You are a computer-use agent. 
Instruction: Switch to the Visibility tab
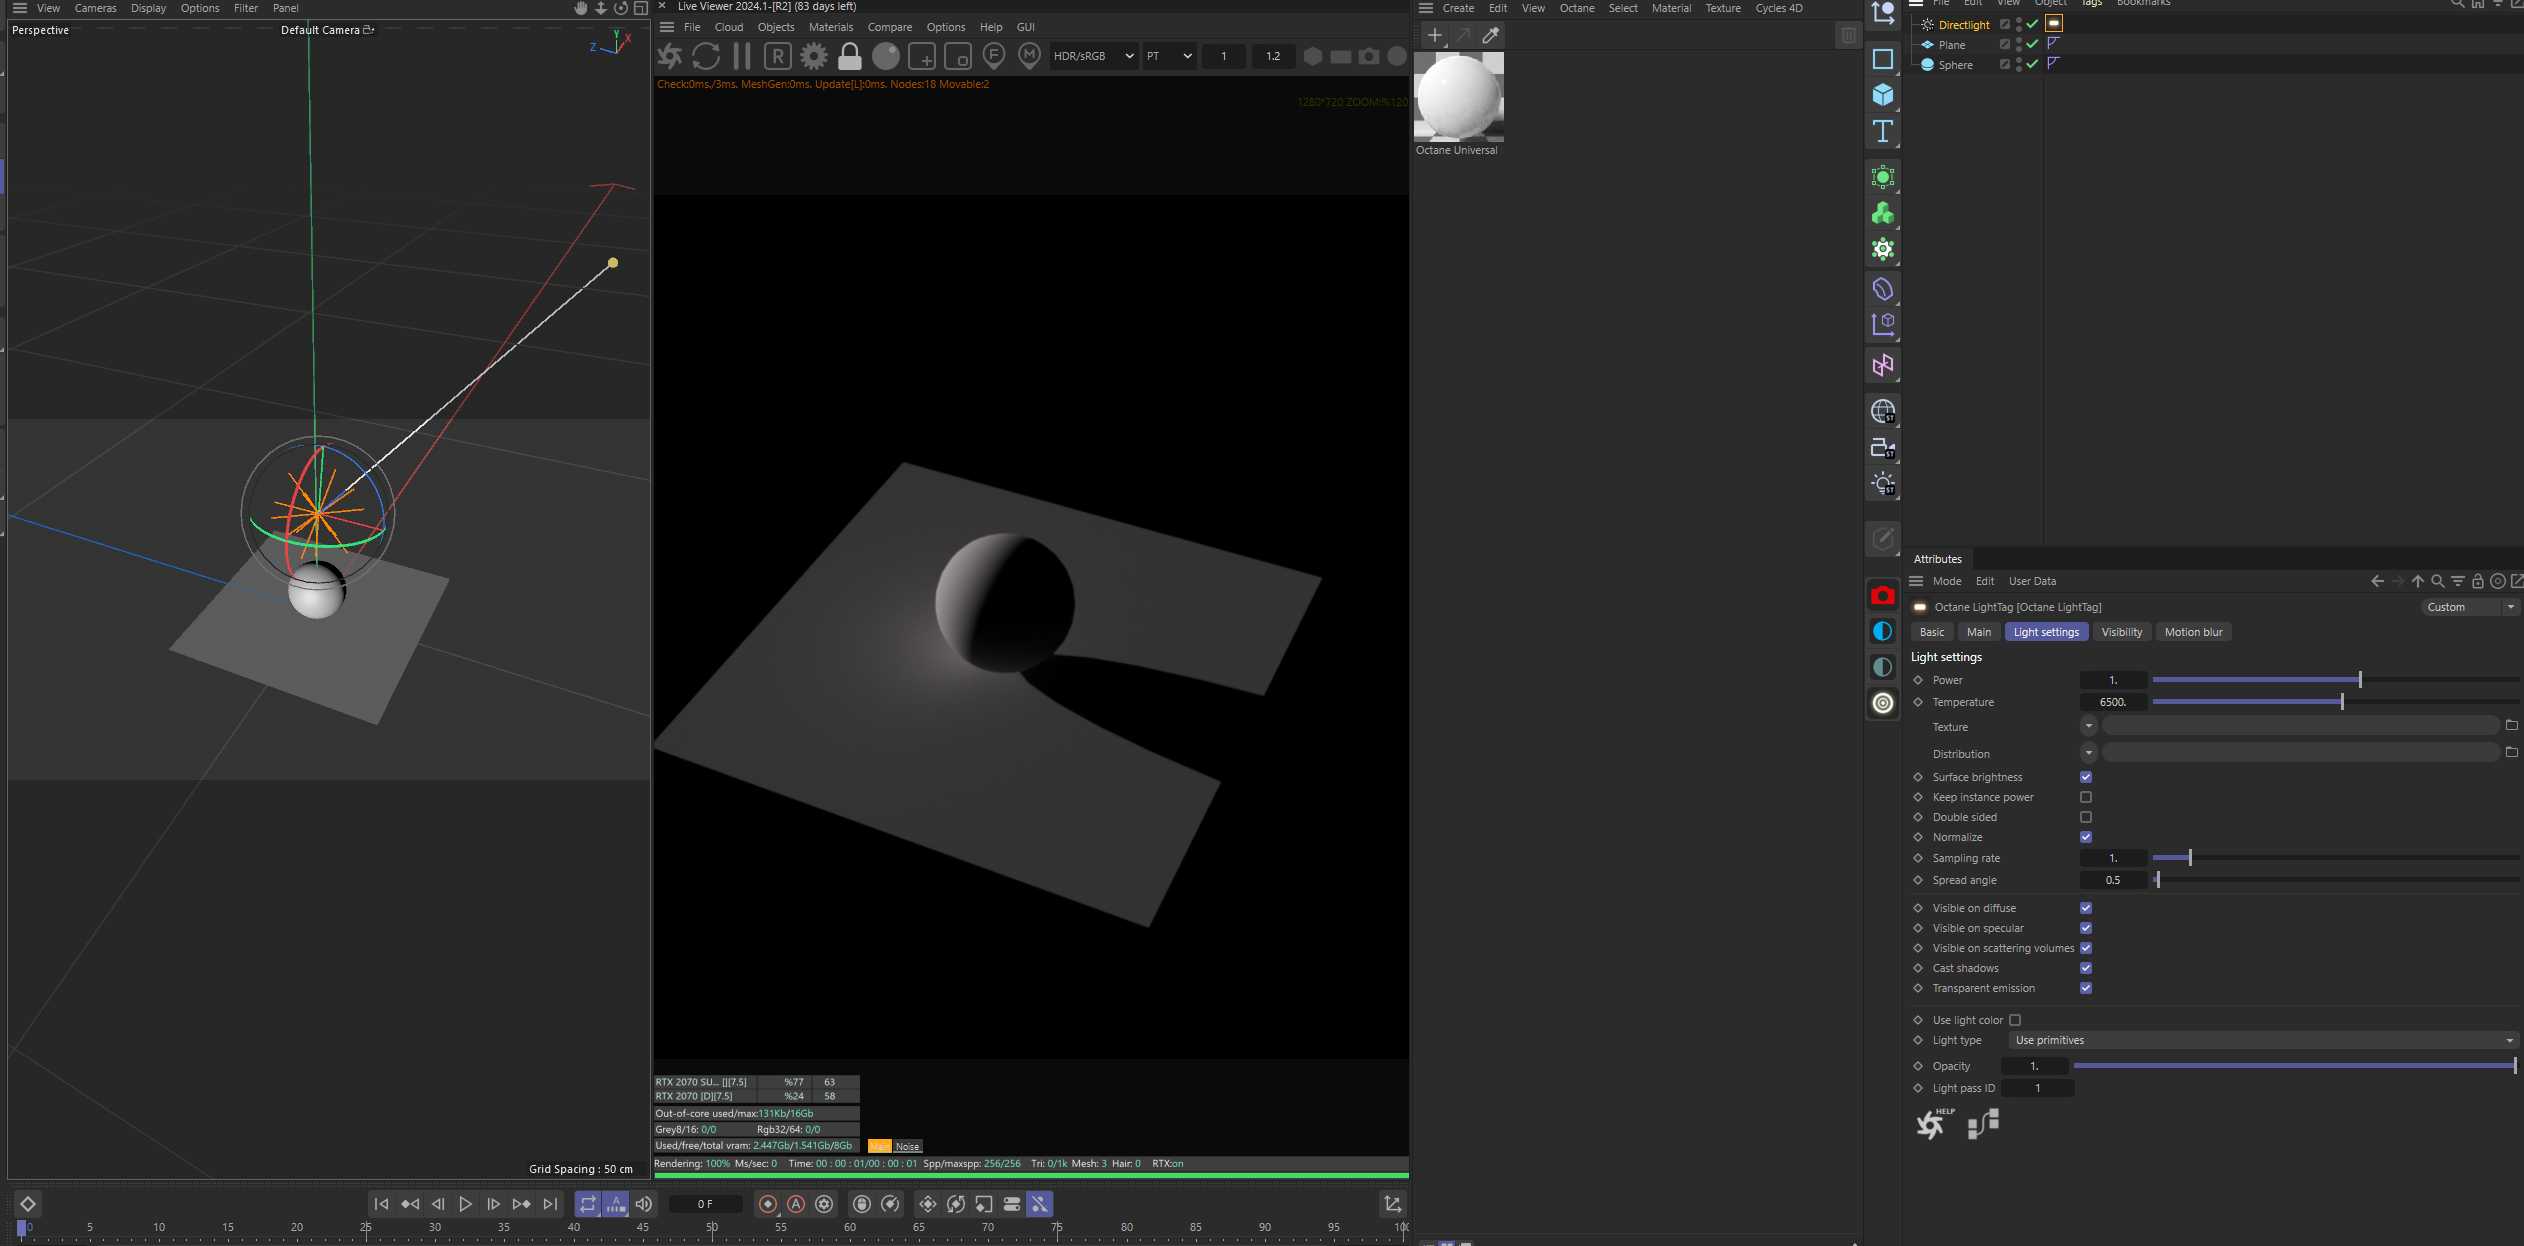[2121, 632]
